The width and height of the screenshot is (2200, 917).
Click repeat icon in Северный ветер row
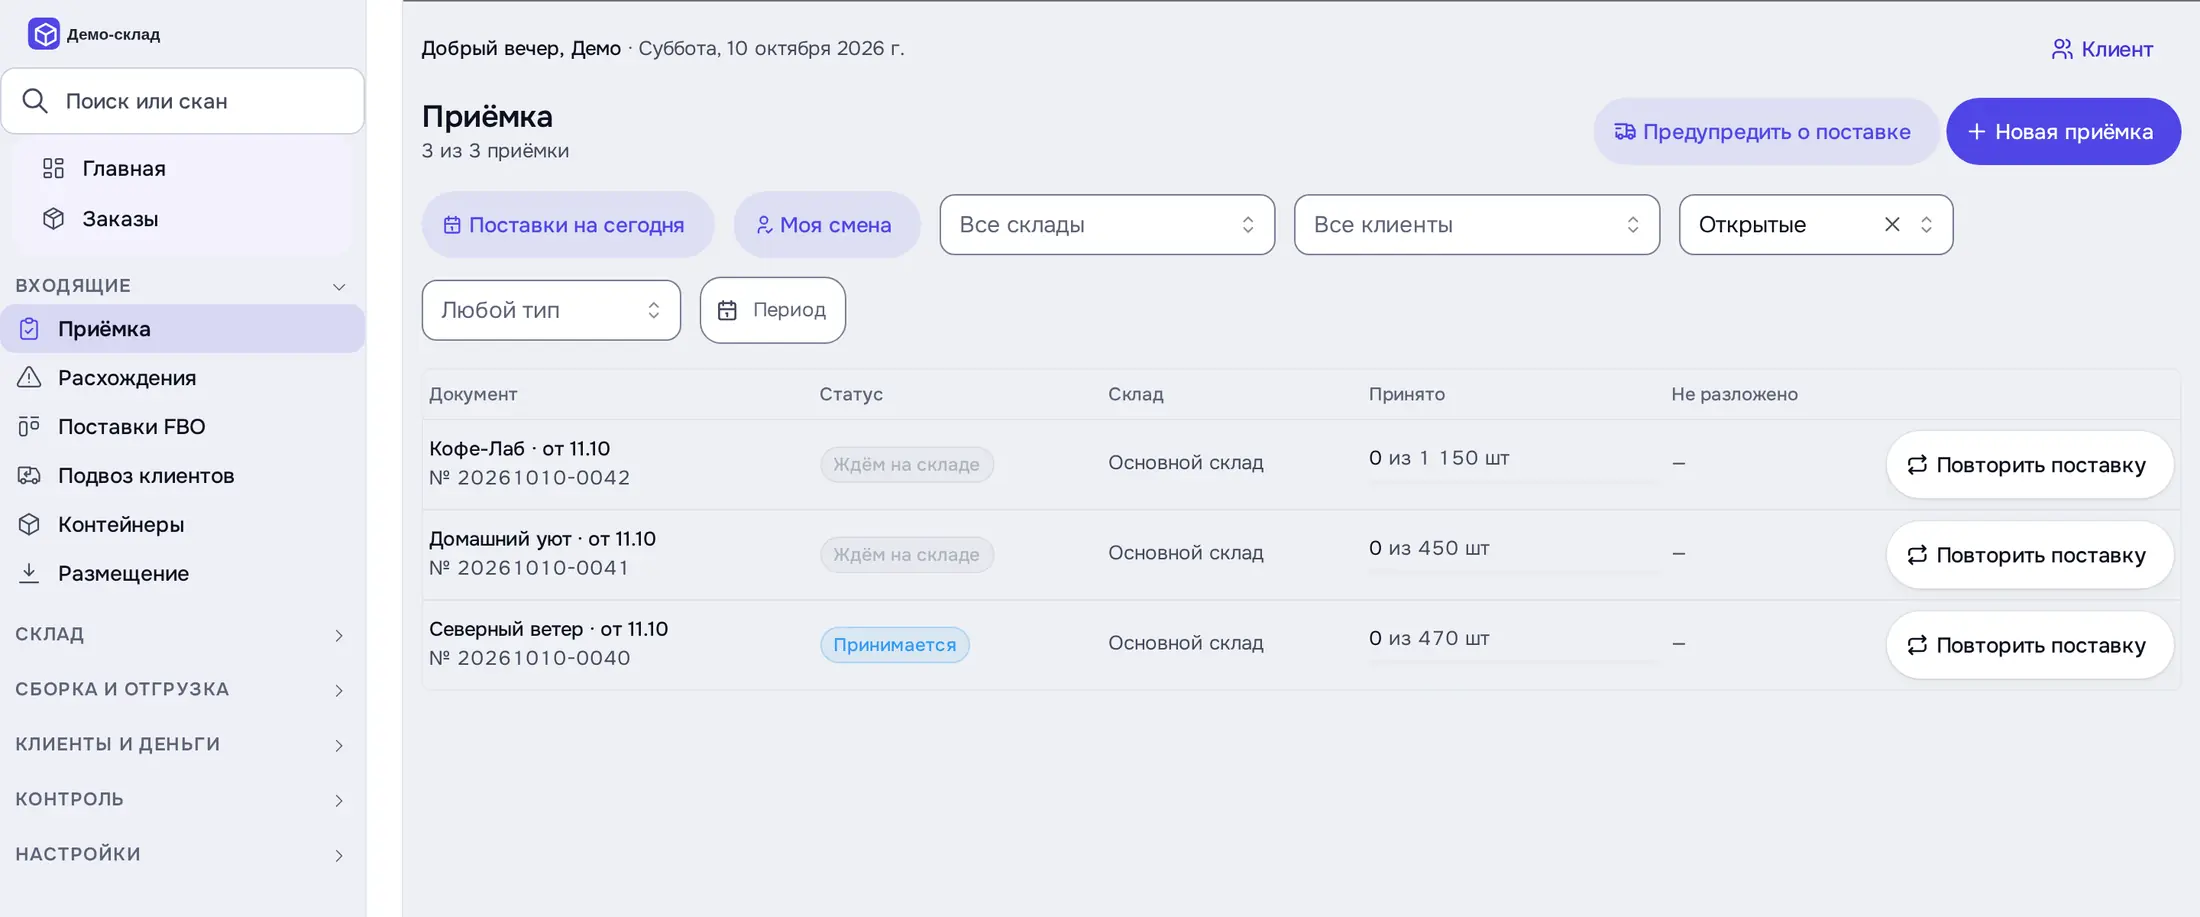point(1916,645)
